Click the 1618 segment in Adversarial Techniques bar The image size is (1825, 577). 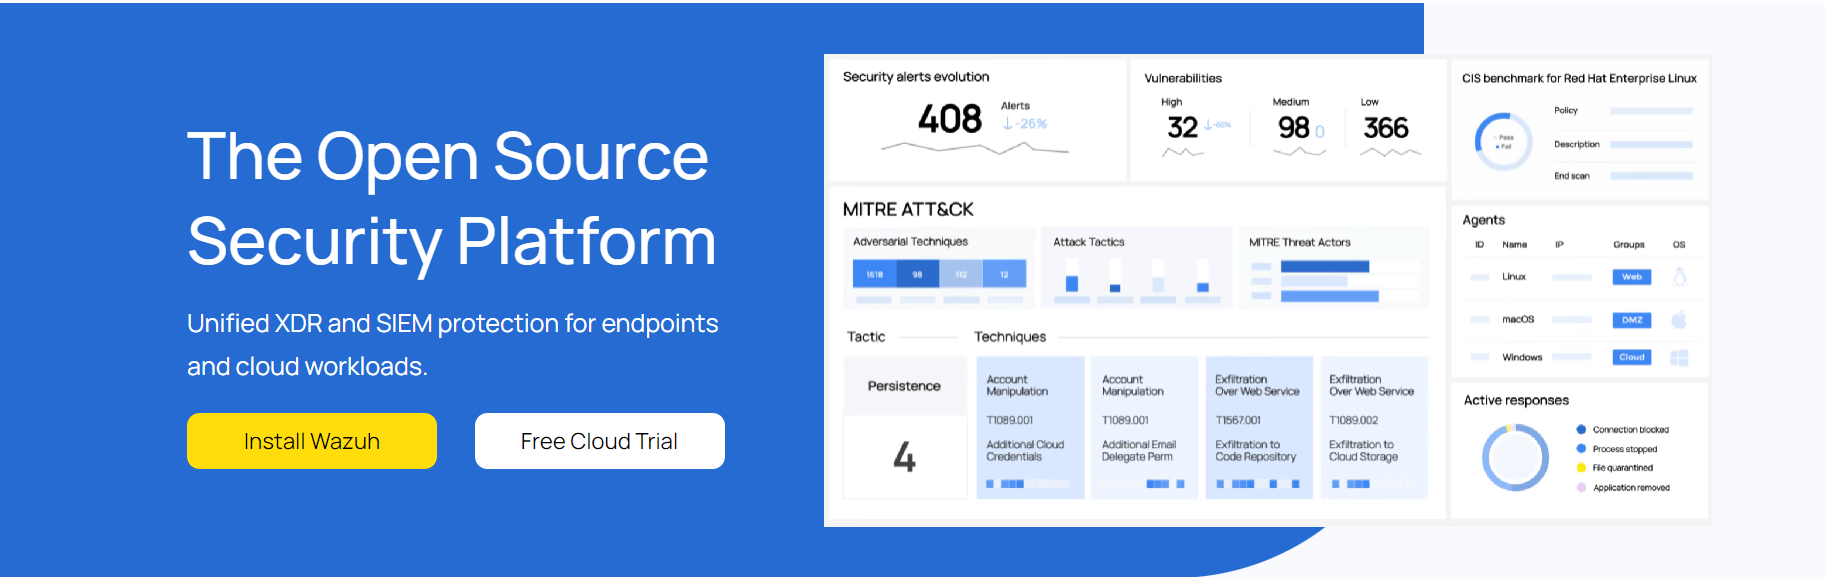click(x=875, y=274)
